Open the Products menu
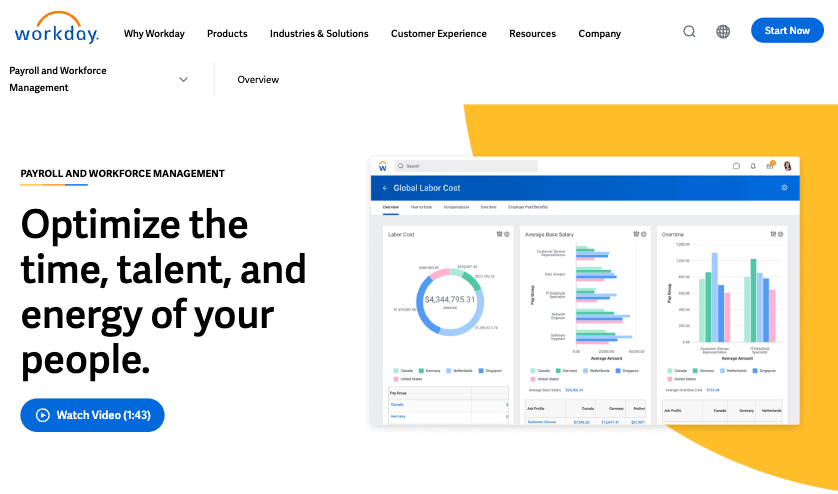Screen dimensions: 838x494 [x=227, y=34]
